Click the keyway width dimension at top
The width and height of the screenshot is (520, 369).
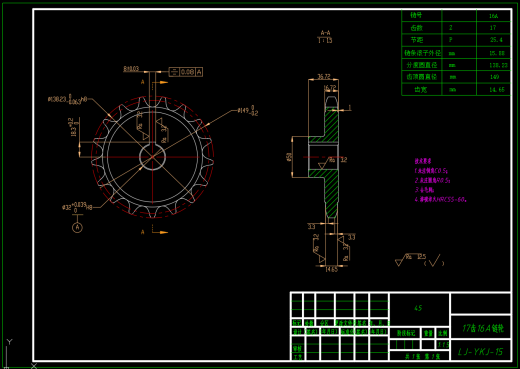131,69
